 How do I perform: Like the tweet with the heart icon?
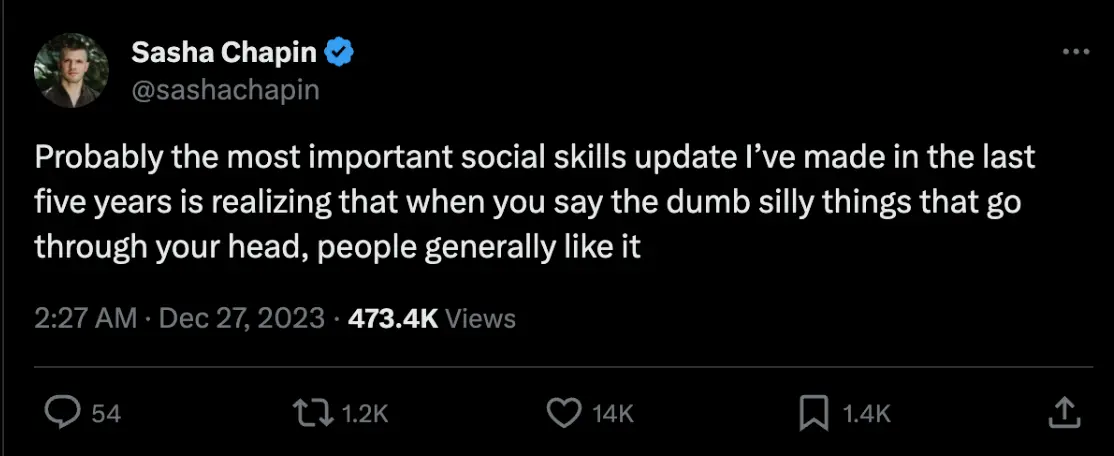click(566, 412)
